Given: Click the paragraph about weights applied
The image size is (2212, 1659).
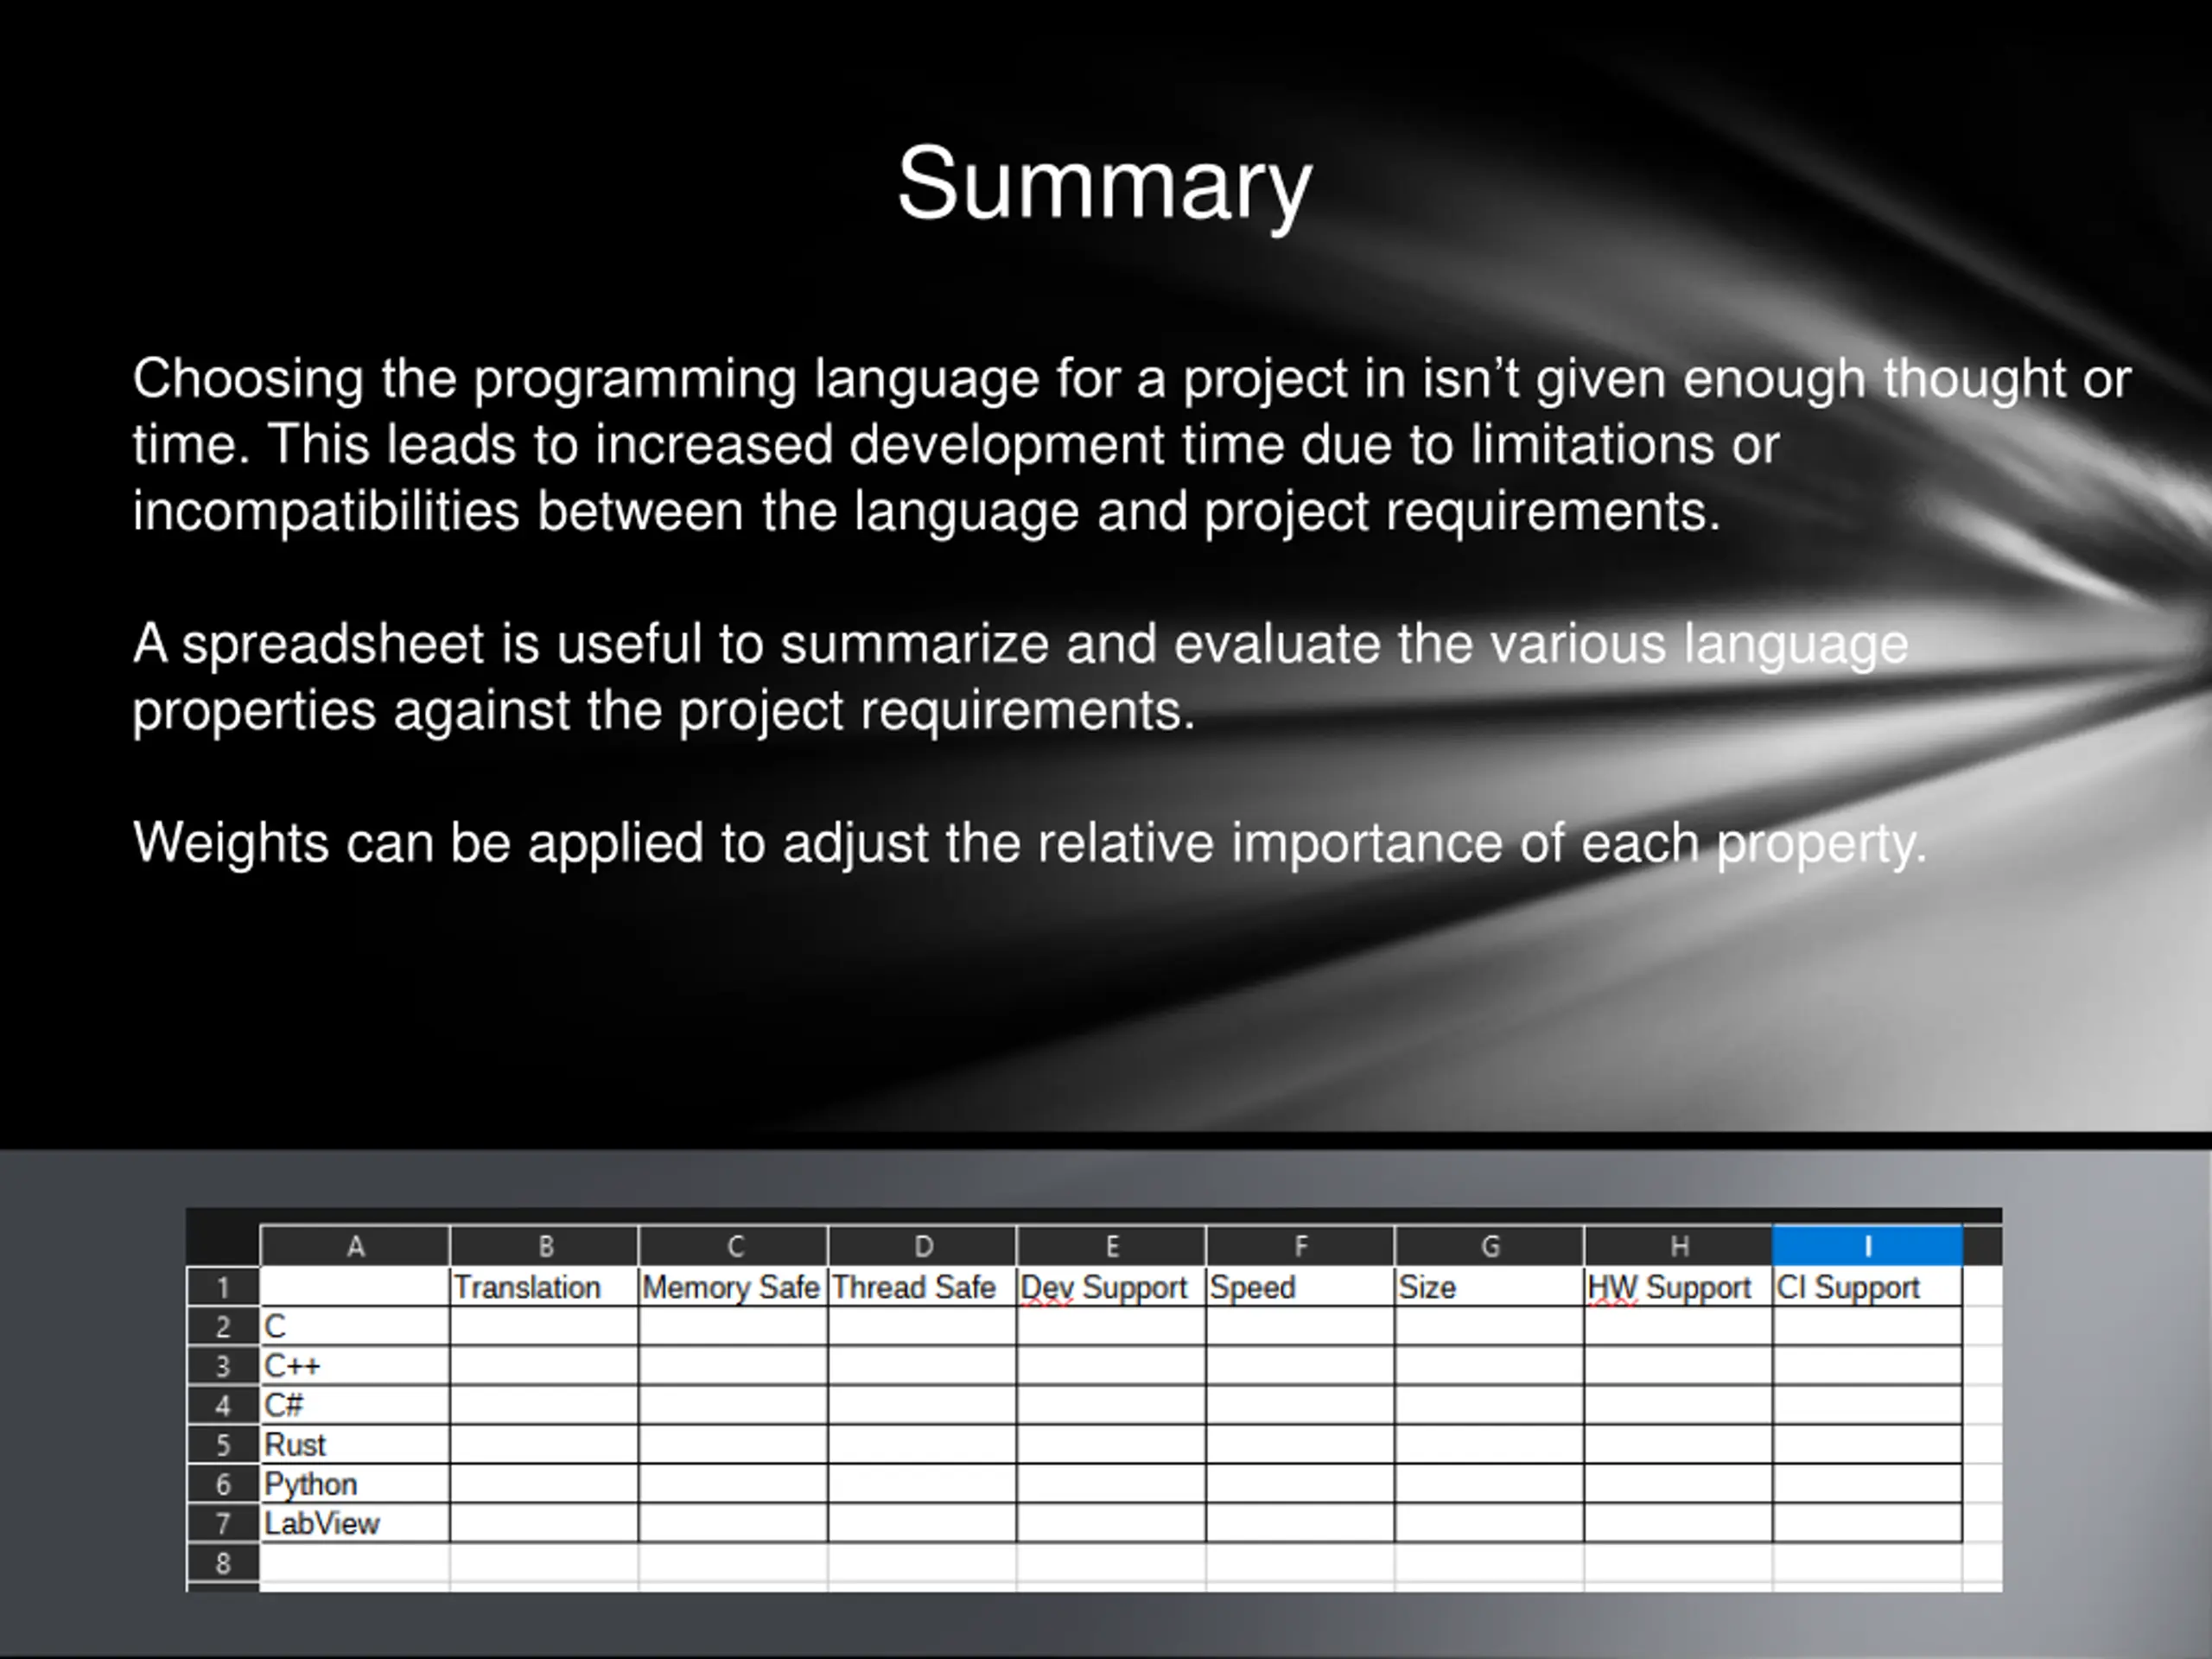Looking at the screenshot, I should 1030,843.
